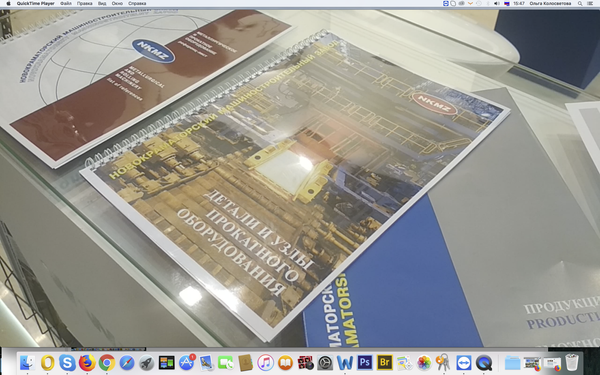The width and height of the screenshot is (600, 375).
Task: Open Skype from the Dock
Action: (67, 362)
